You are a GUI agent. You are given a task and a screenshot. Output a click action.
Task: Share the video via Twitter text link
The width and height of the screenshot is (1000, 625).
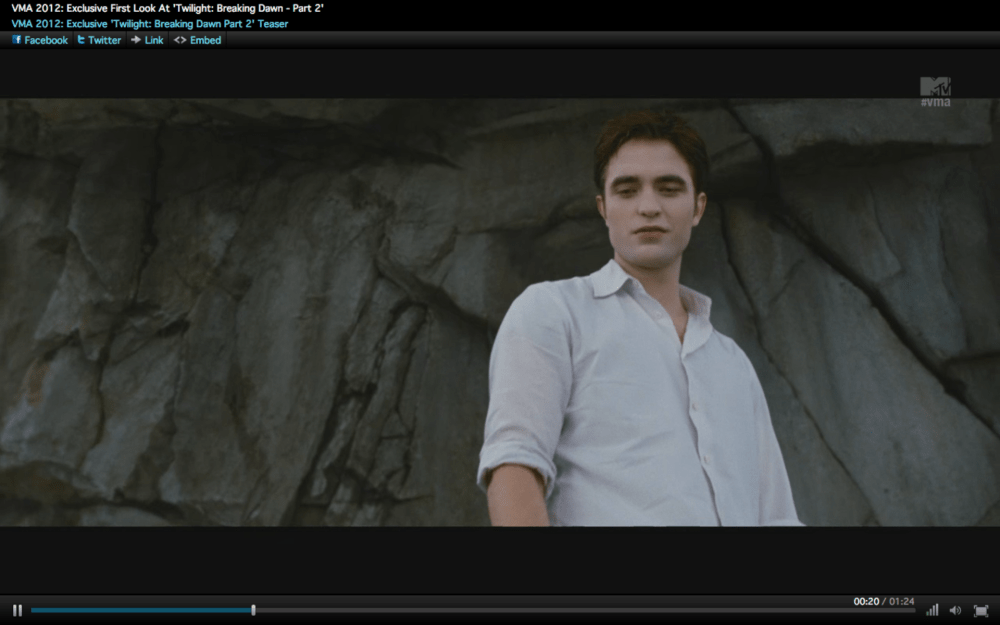click(104, 40)
